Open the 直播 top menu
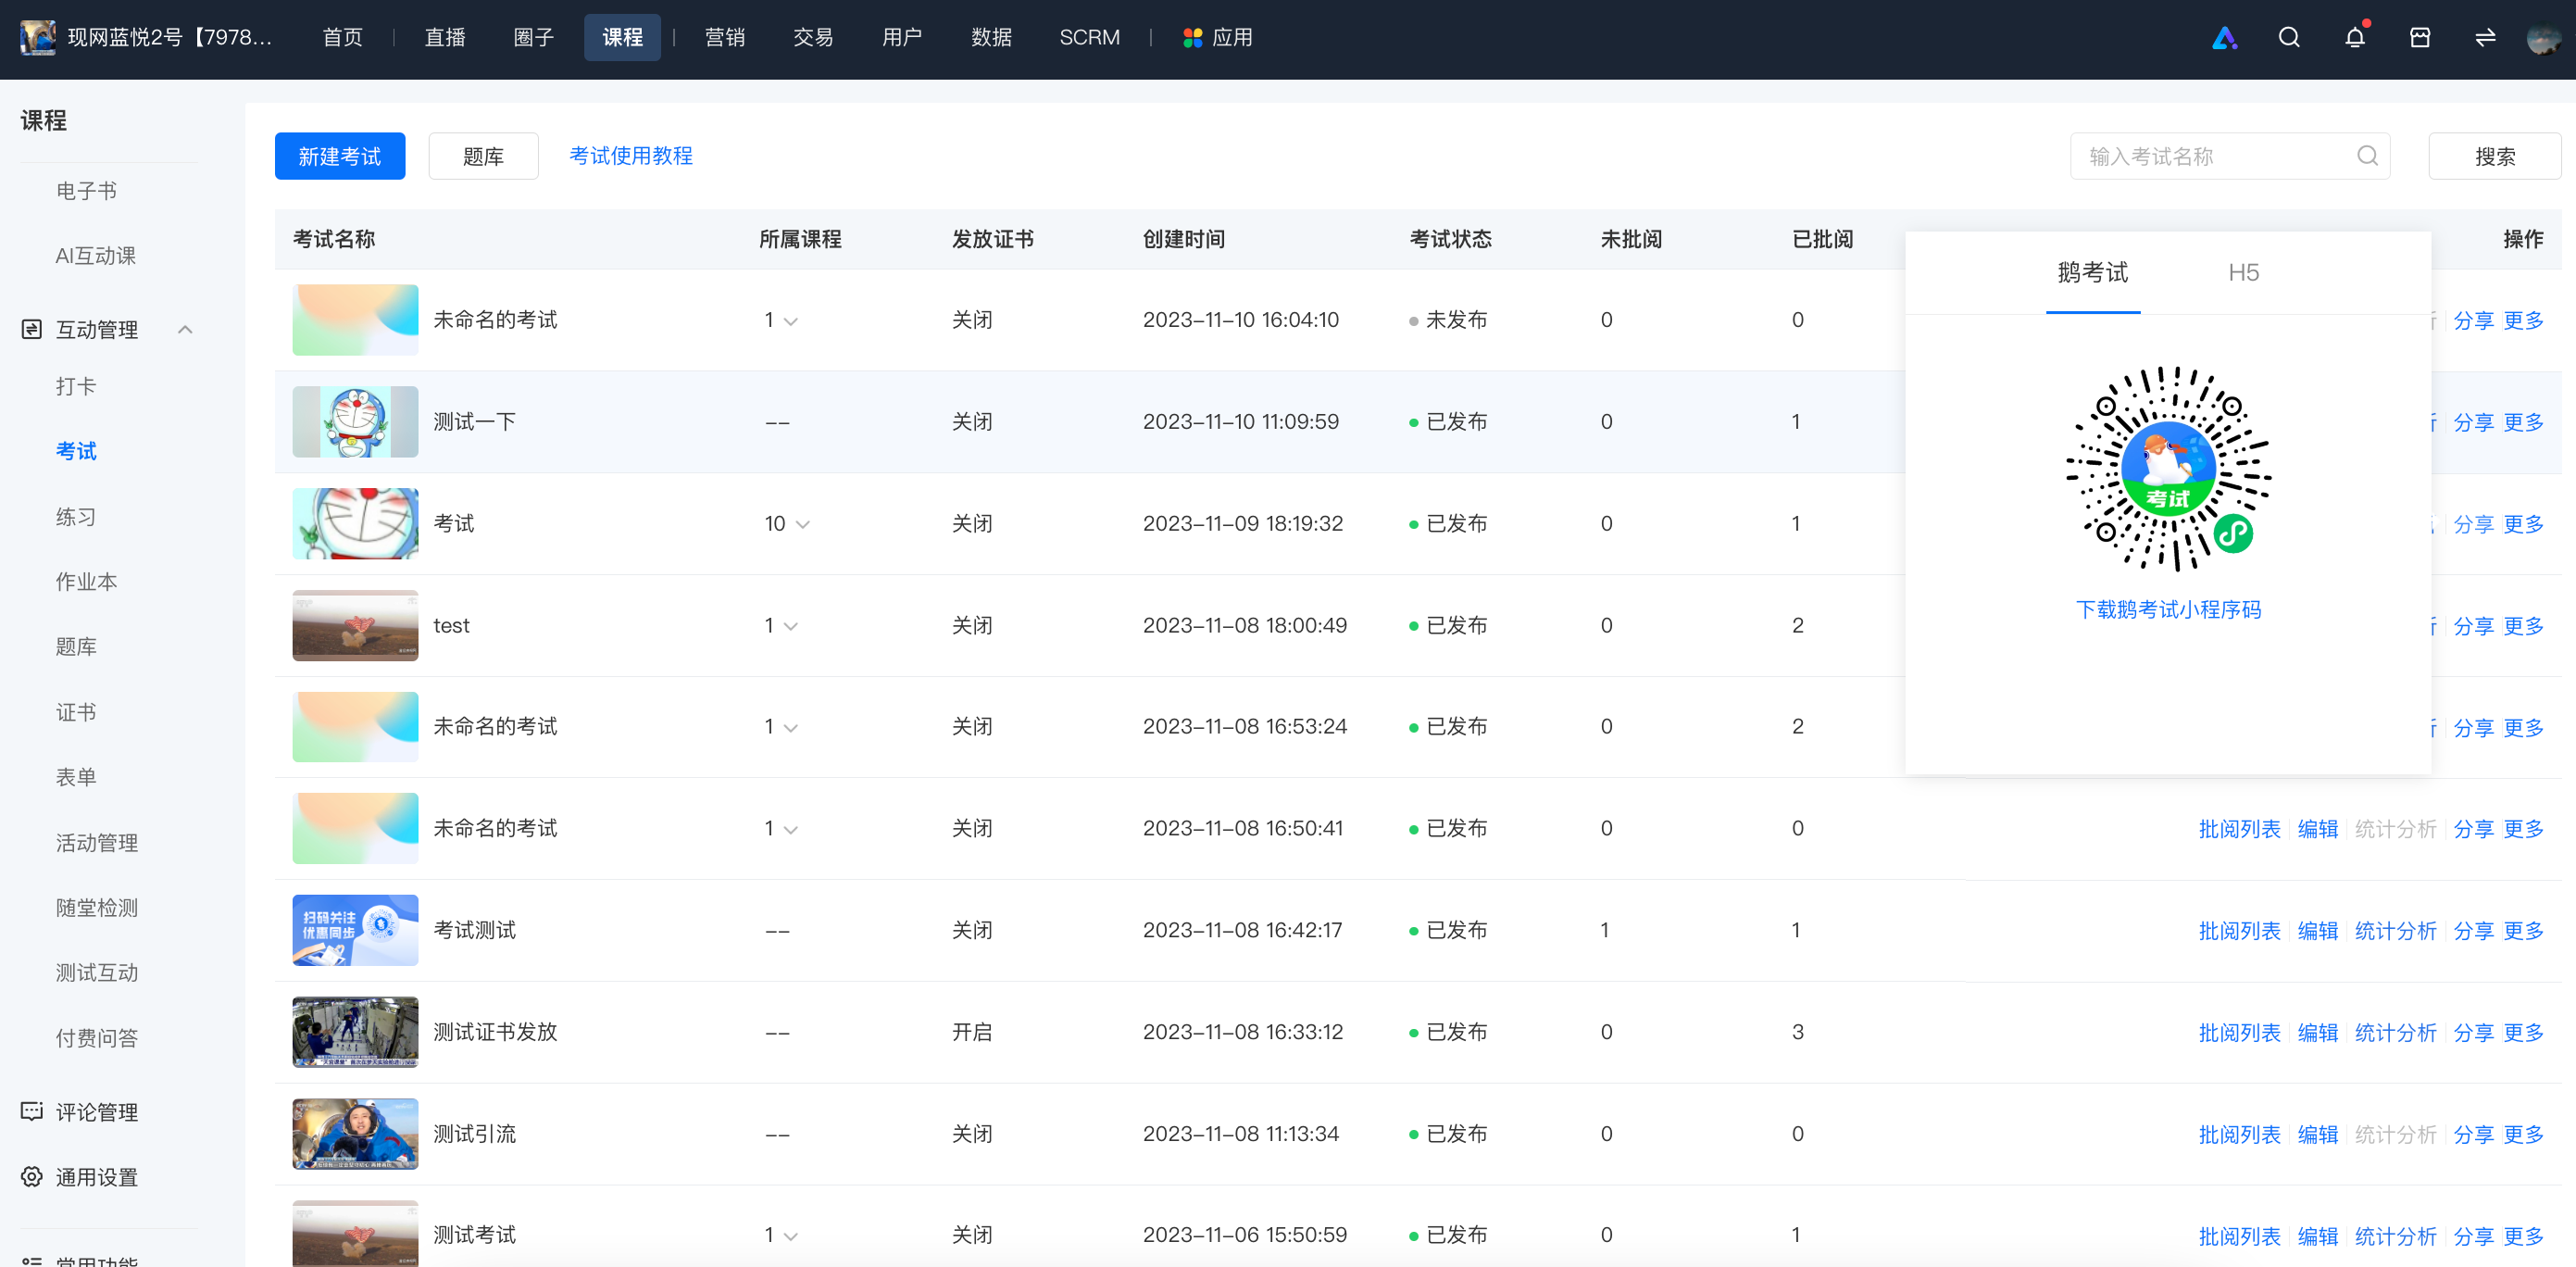Screen dimensions: 2576x1267 pyautogui.click(x=445, y=37)
